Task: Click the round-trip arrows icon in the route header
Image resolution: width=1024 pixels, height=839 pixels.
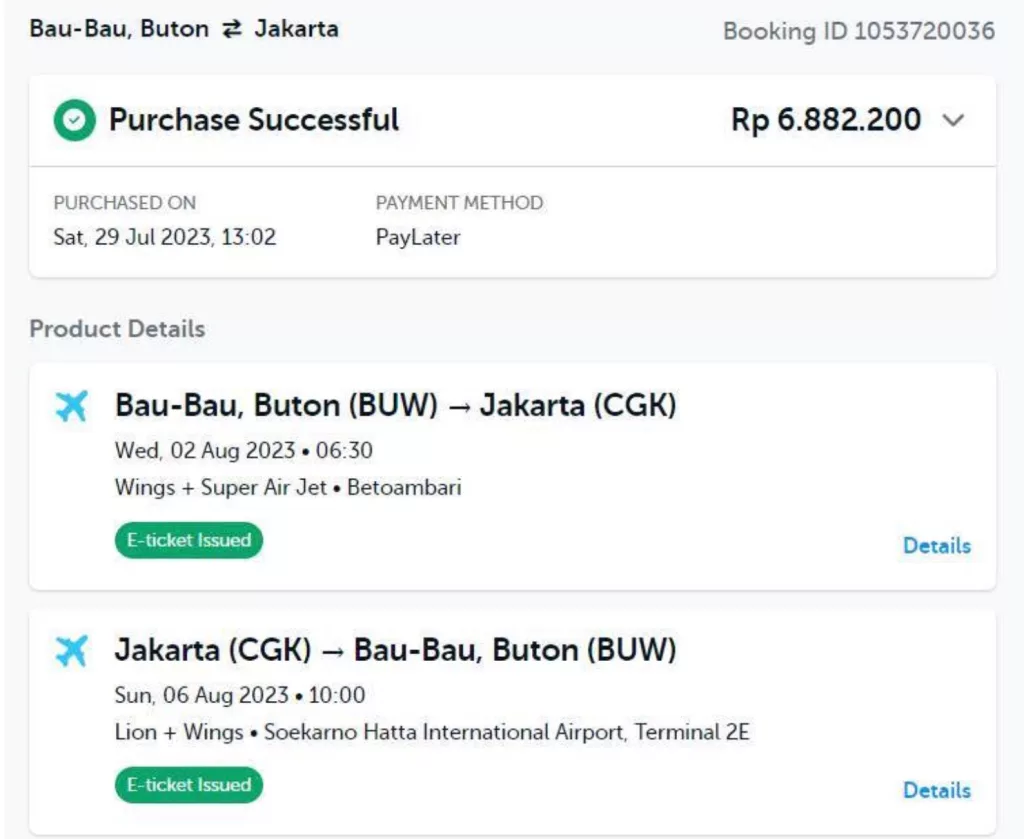Action: click(231, 29)
